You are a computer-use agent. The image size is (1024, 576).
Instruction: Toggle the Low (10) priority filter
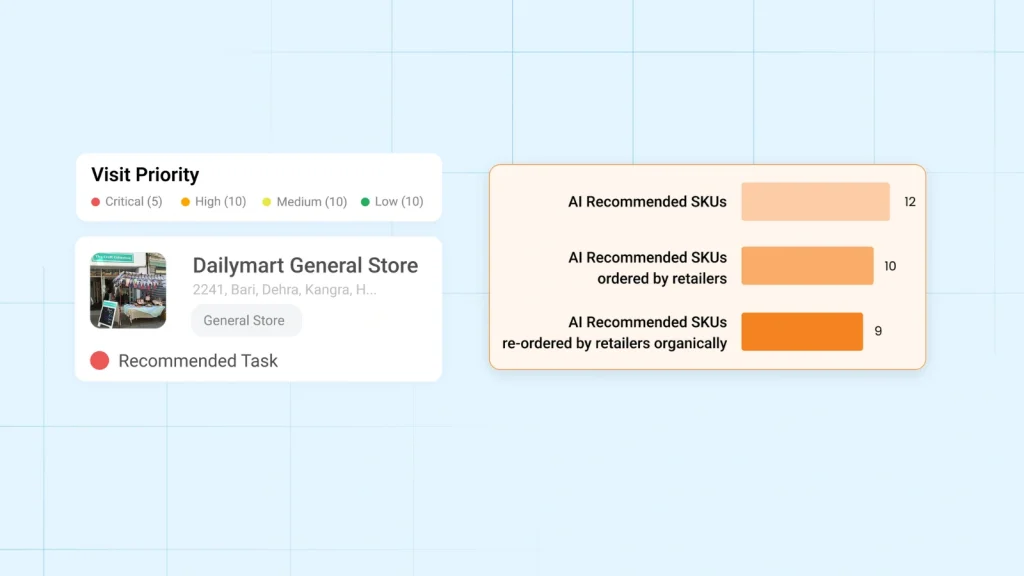pos(392,202)
